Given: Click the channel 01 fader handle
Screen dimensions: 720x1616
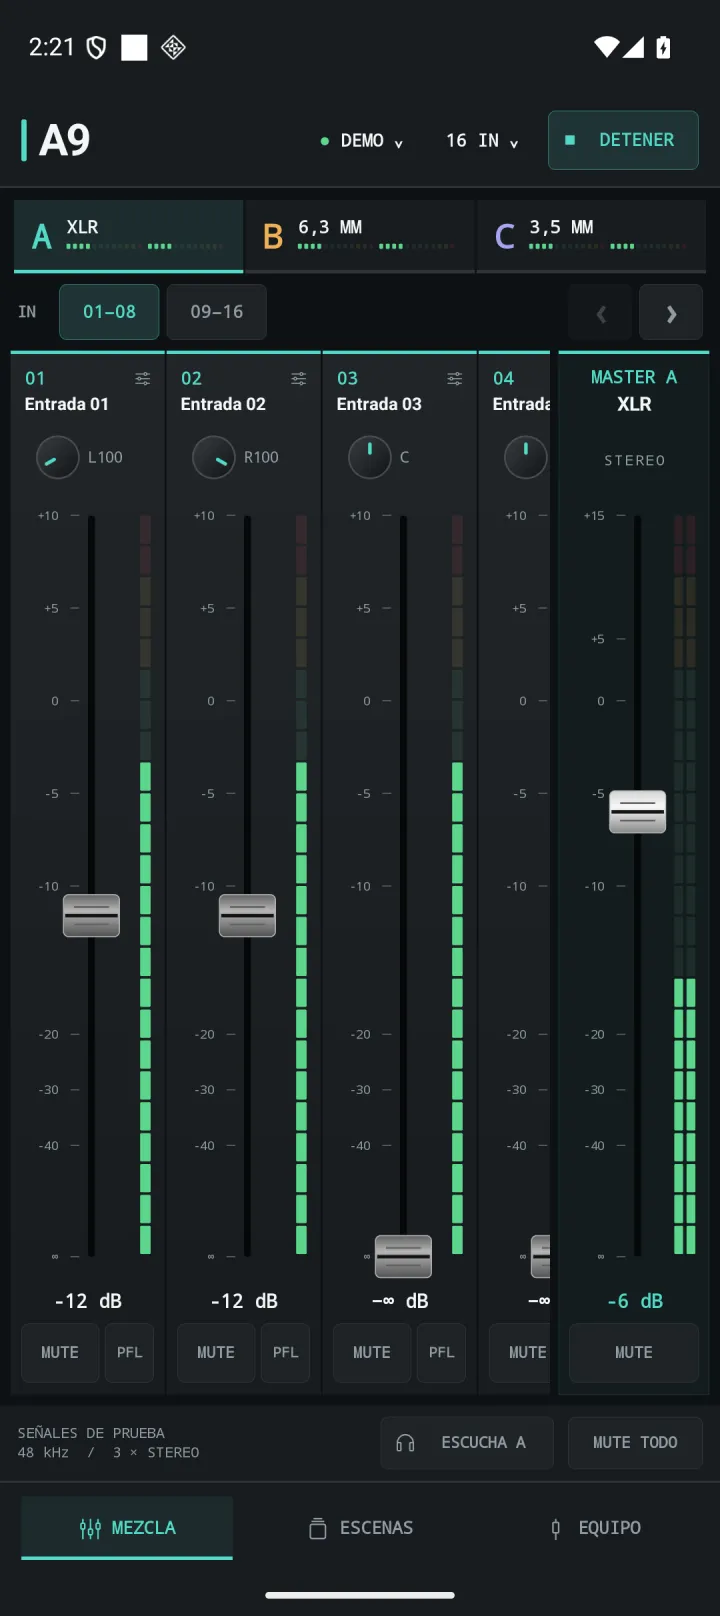Looking at the screenshot, I should (x=91, y=915).
